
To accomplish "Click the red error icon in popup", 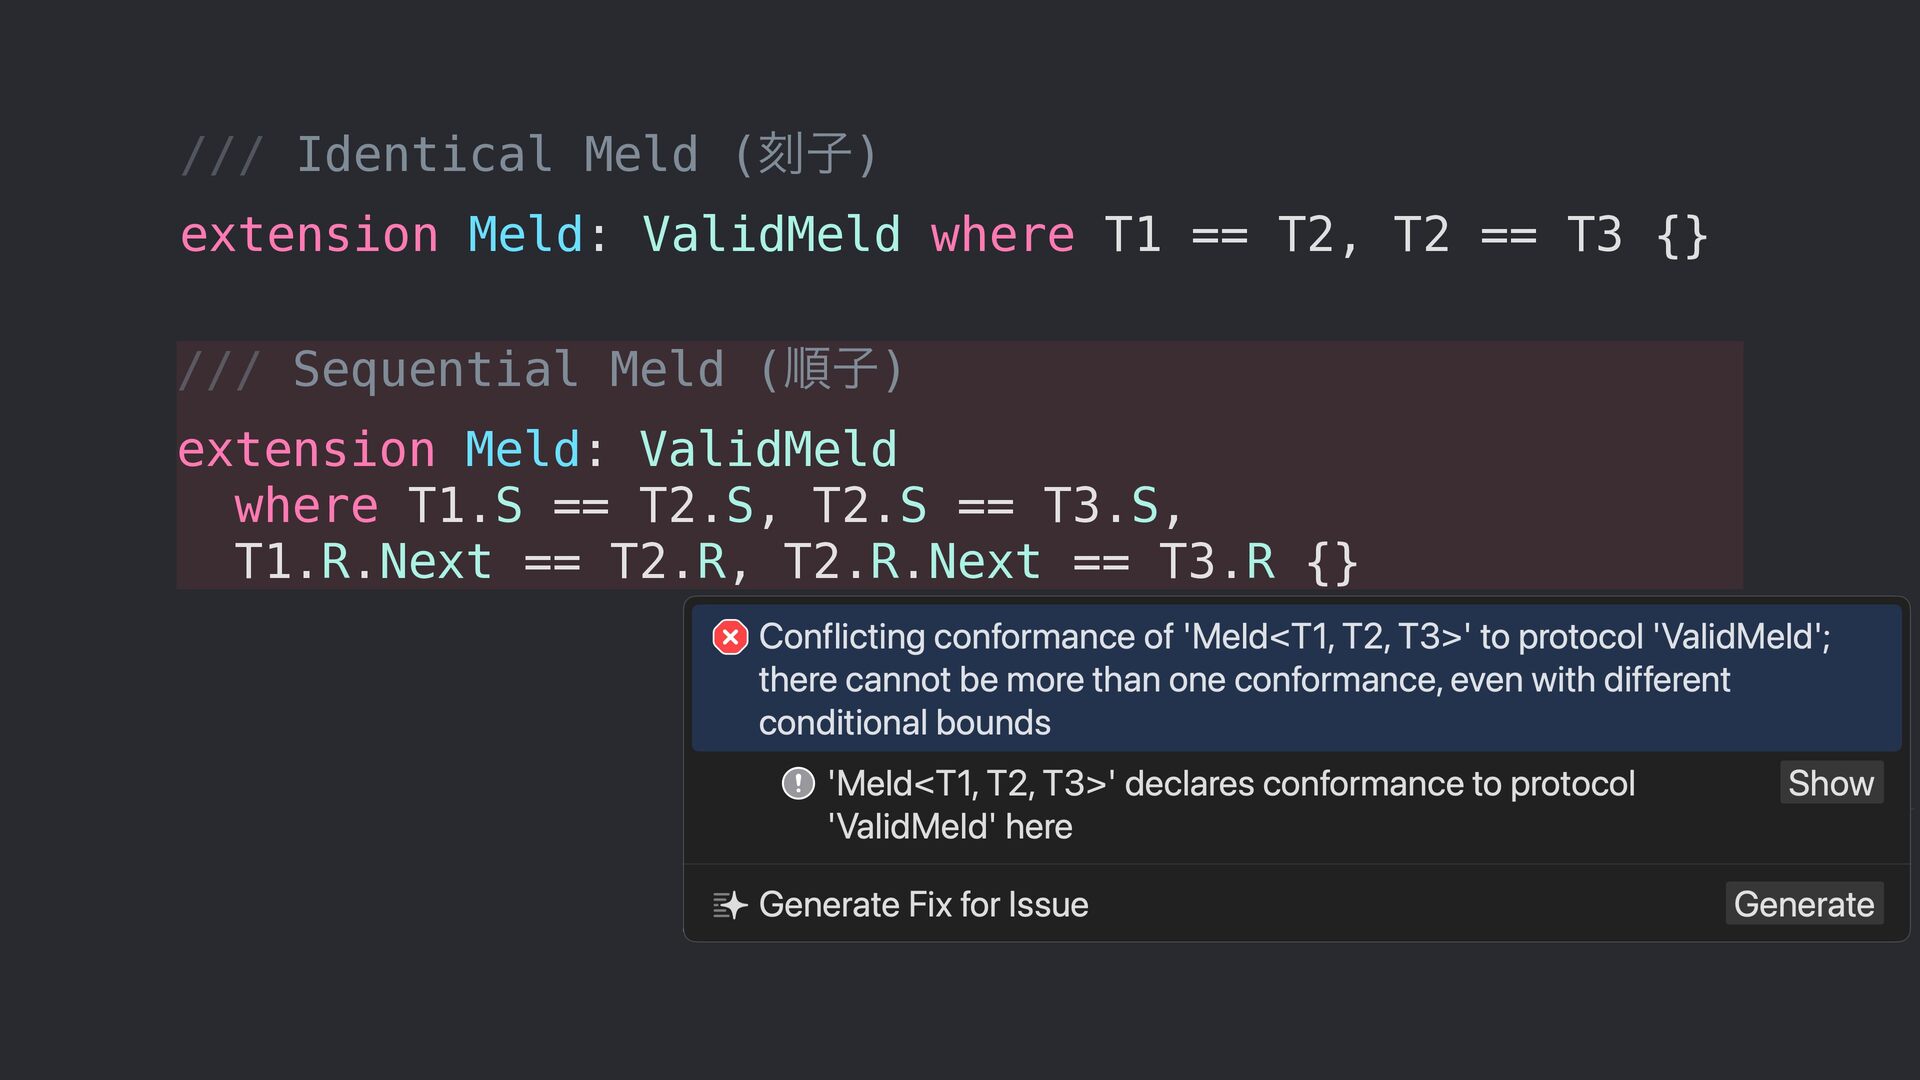I will tap(730, 637).
